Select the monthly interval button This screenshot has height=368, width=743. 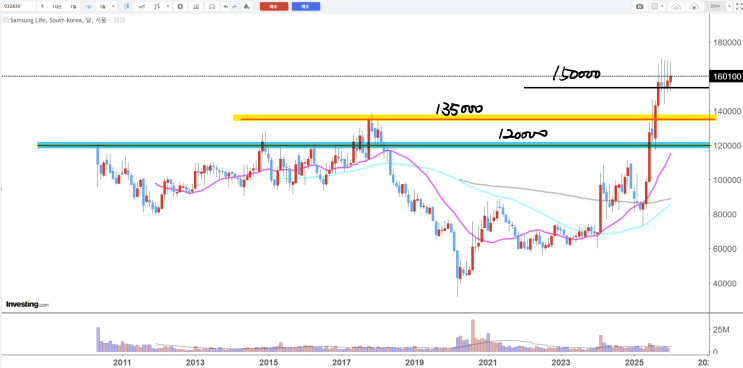[102, 6]
